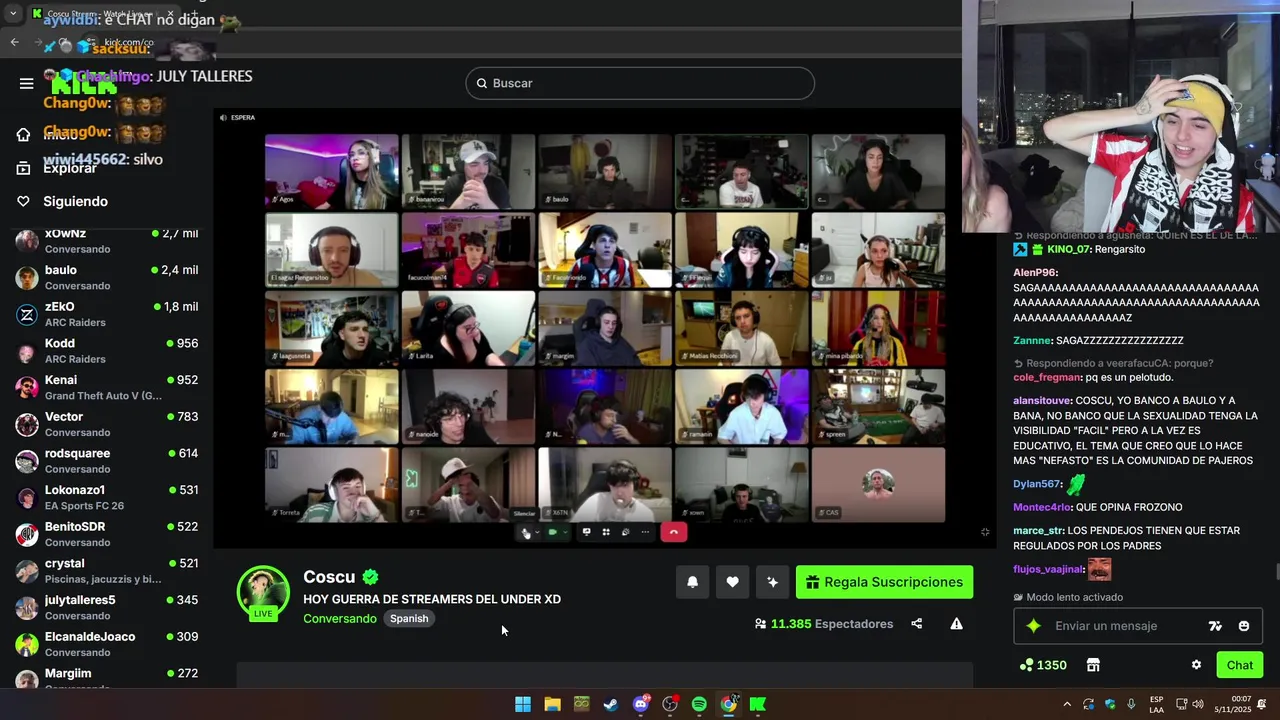This screenshot has width=1280, height=720.
Task: Show hidden system tray icons chevron
Action: click(1066, 704)
